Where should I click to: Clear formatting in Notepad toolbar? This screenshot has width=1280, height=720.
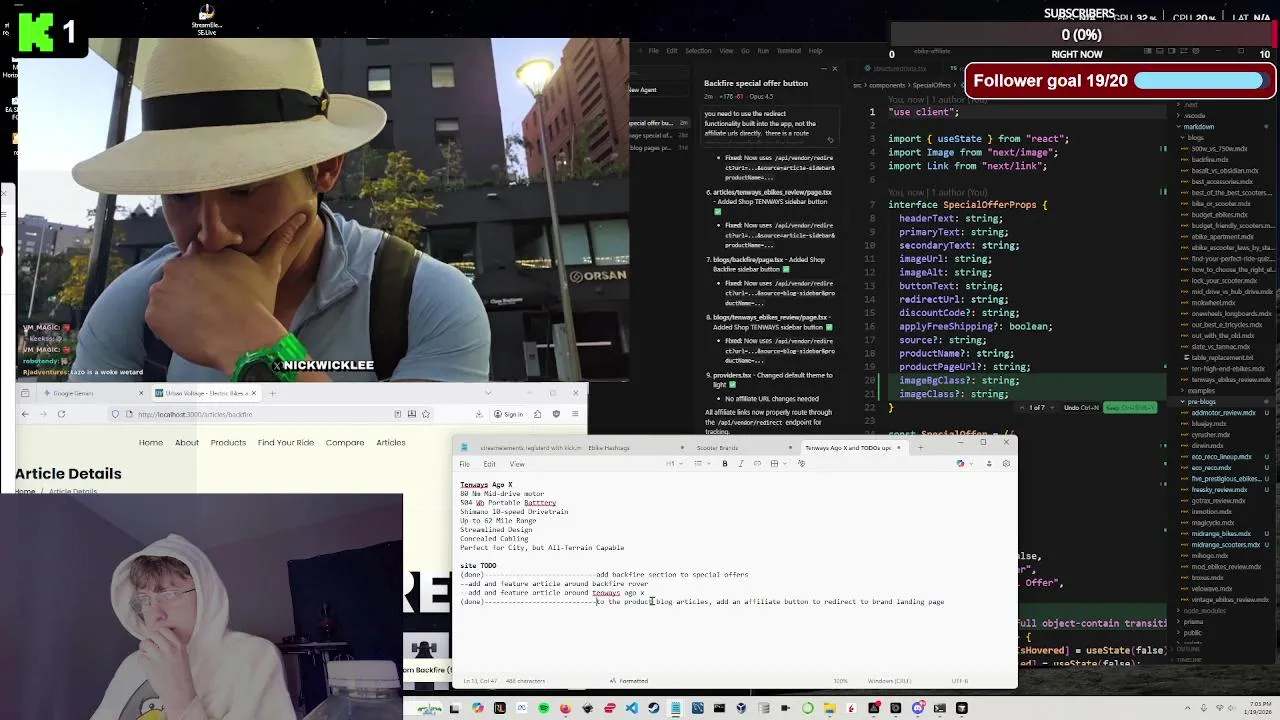point(801,463)
